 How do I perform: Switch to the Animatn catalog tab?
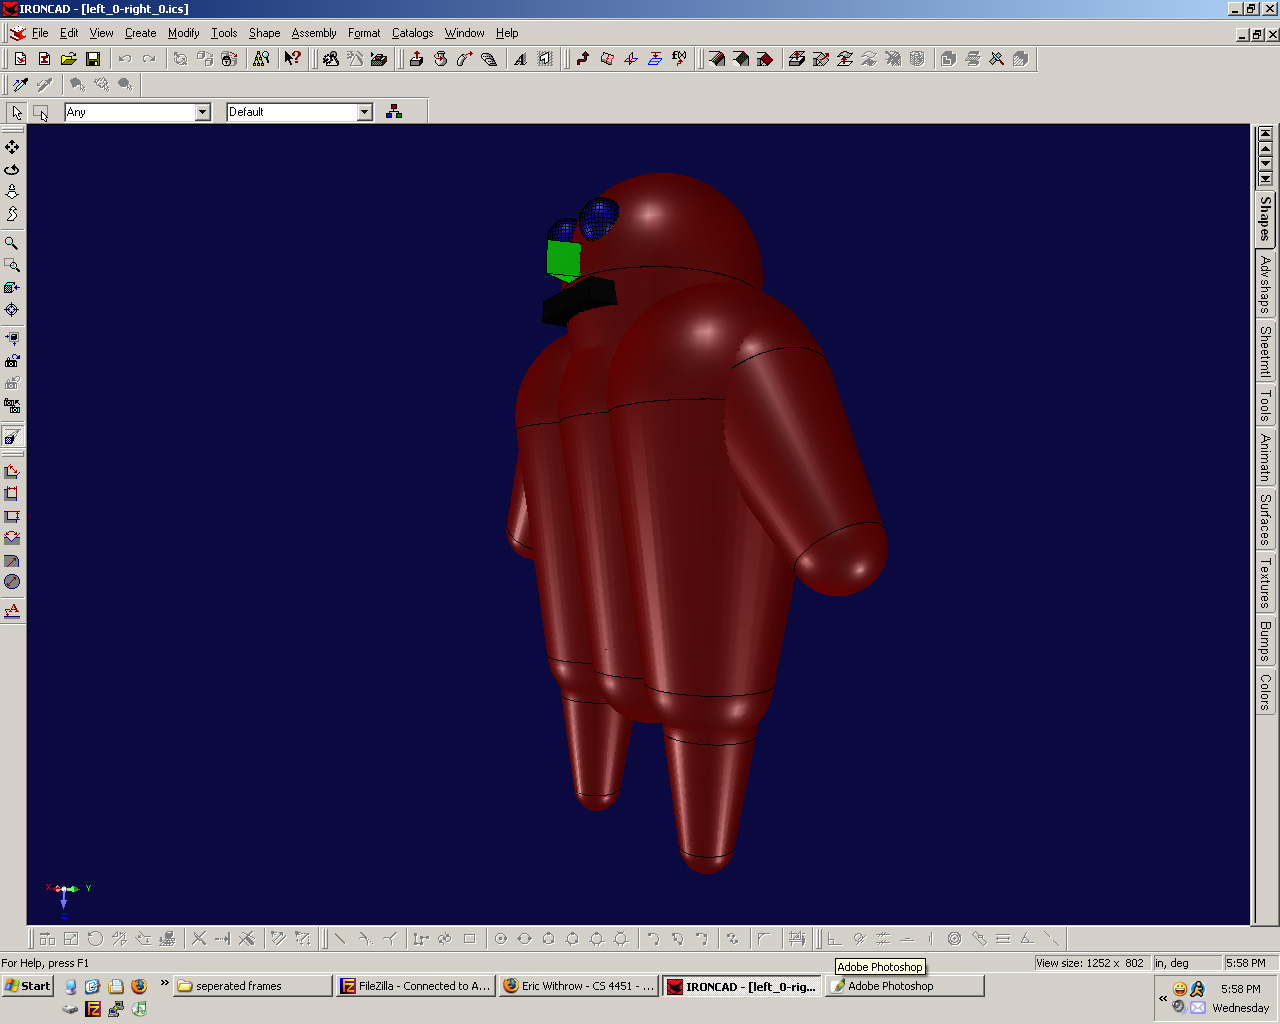(x=1265, y=458)
